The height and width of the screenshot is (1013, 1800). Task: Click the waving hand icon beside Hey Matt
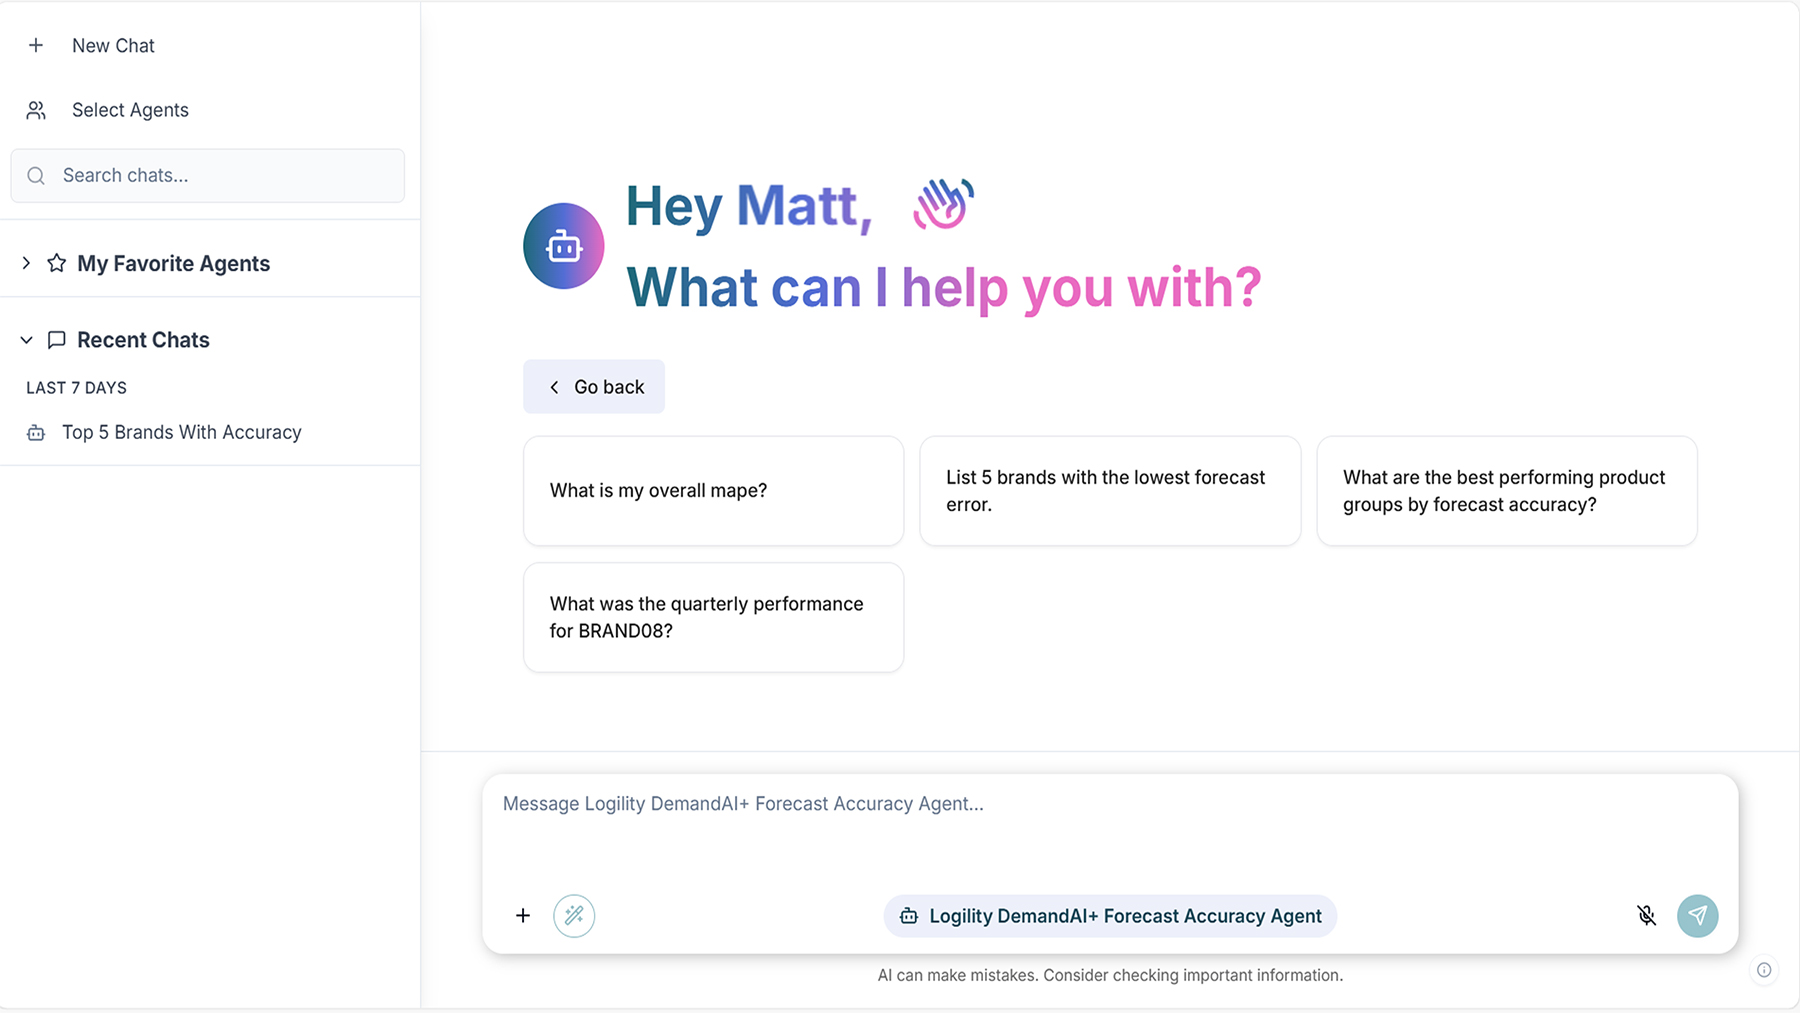point(943,204)
